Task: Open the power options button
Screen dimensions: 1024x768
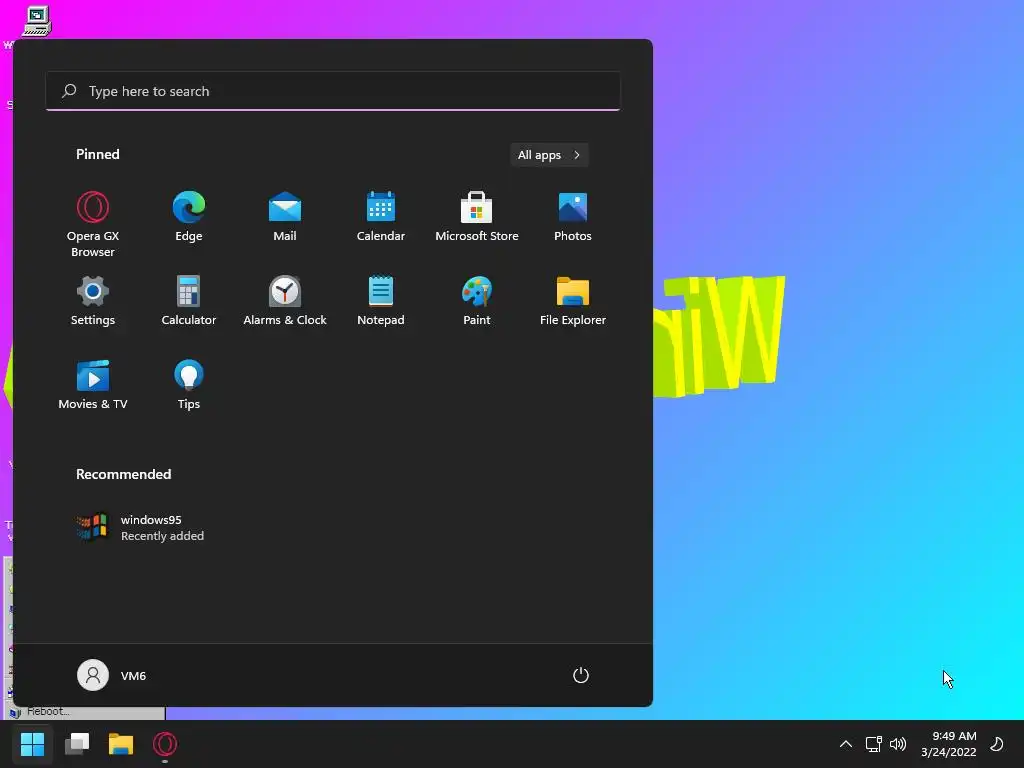Action: [x=581, y=675]
